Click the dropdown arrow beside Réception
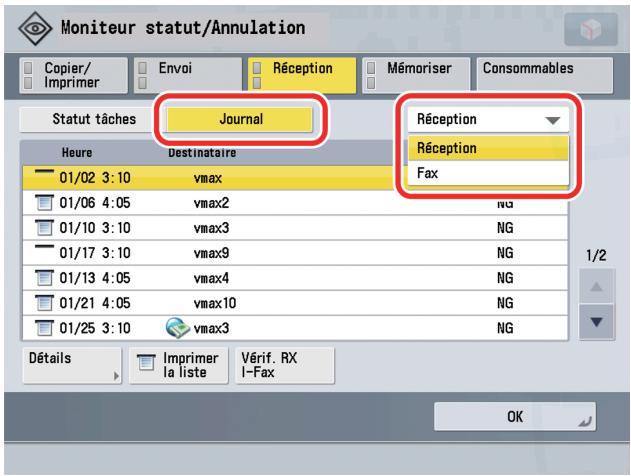The image size is (631, 476). (x=553, y=120)
